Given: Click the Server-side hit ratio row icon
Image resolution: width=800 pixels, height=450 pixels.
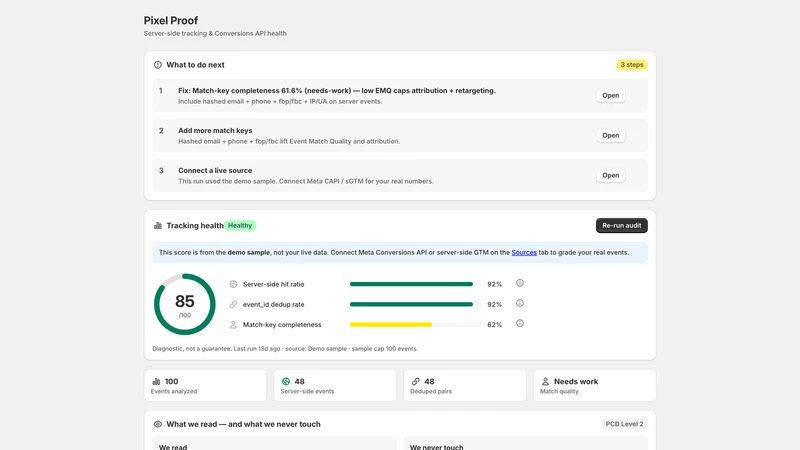Looking at the screenshot, I should (233, 284).
